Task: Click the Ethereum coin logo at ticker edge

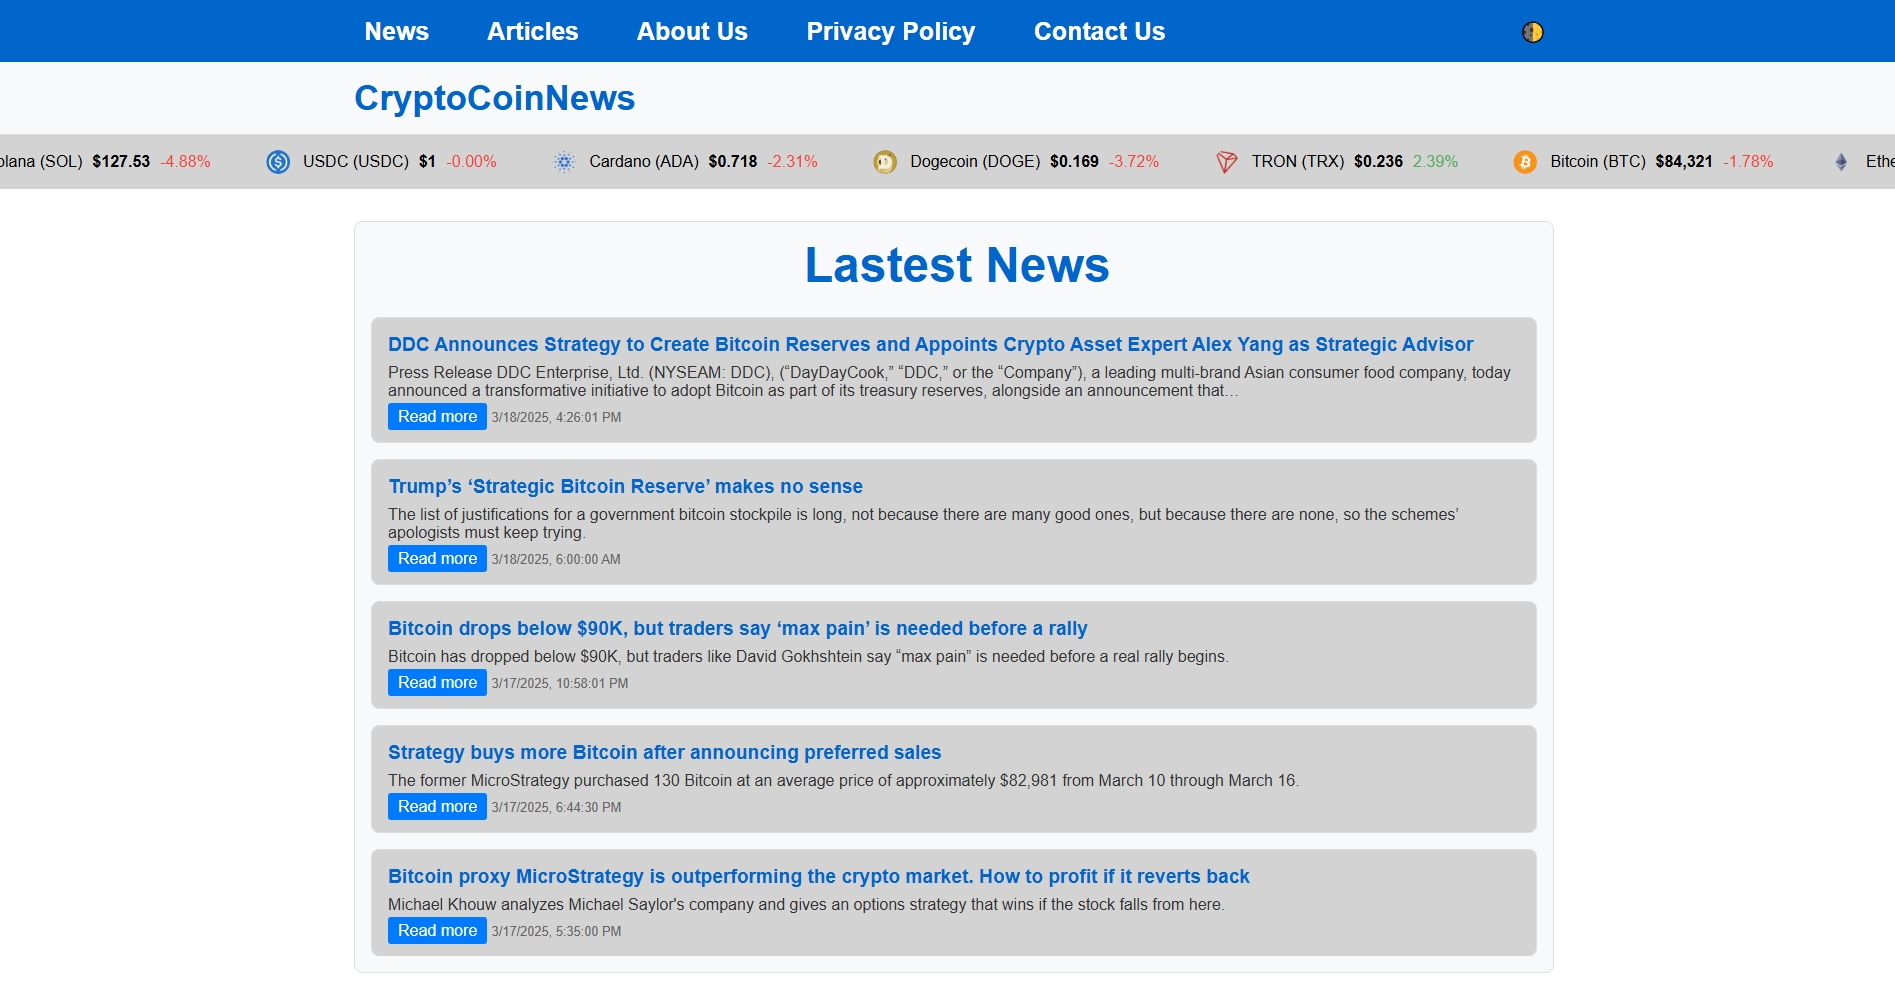Action: point(1841,162)
